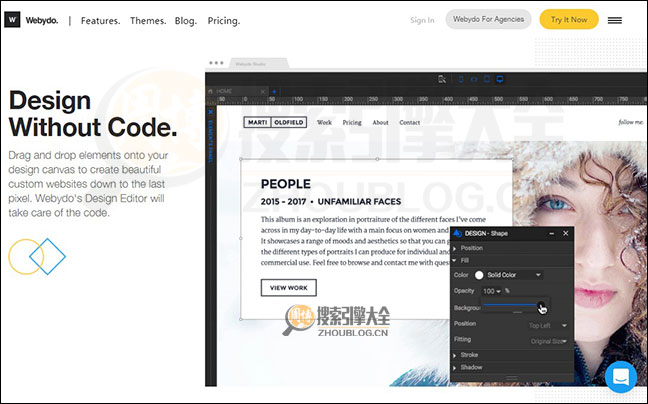
Task: Click the opacity slider handle
Action: point(540,306)
